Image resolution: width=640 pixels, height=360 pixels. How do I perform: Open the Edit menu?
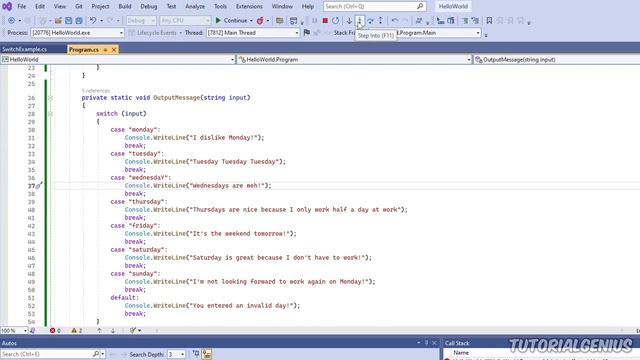click(x=40, y=7)
